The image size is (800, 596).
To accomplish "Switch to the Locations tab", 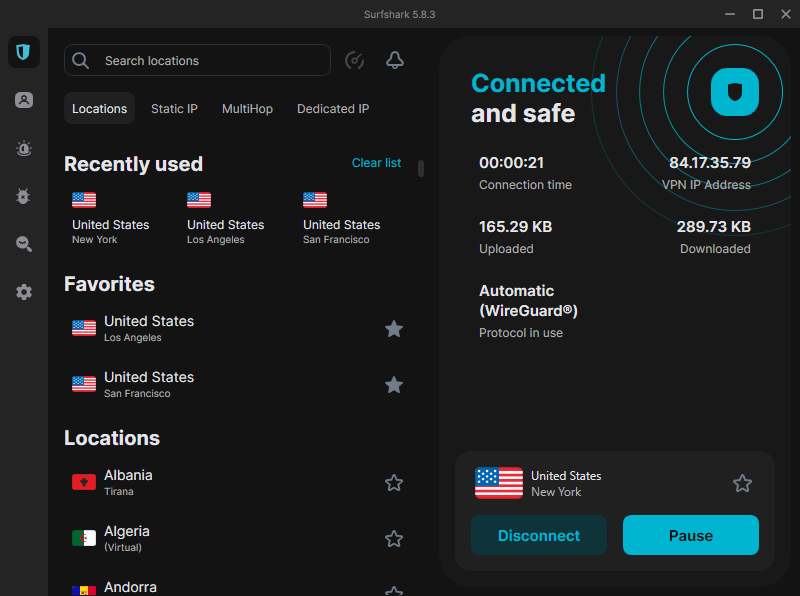I will point(99,108).
